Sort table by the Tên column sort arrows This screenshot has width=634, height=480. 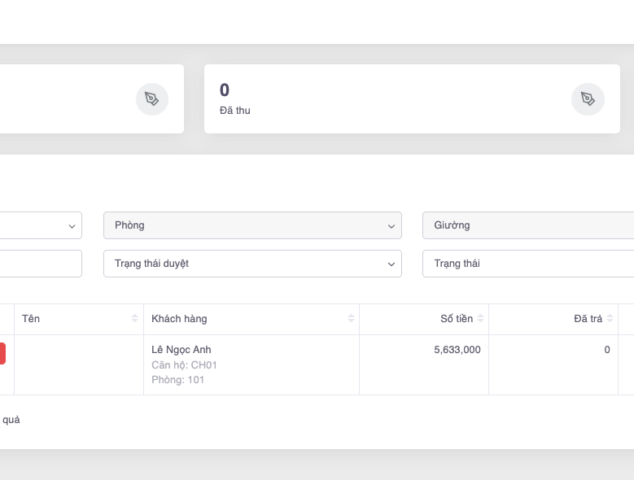(x=135, y=319)
